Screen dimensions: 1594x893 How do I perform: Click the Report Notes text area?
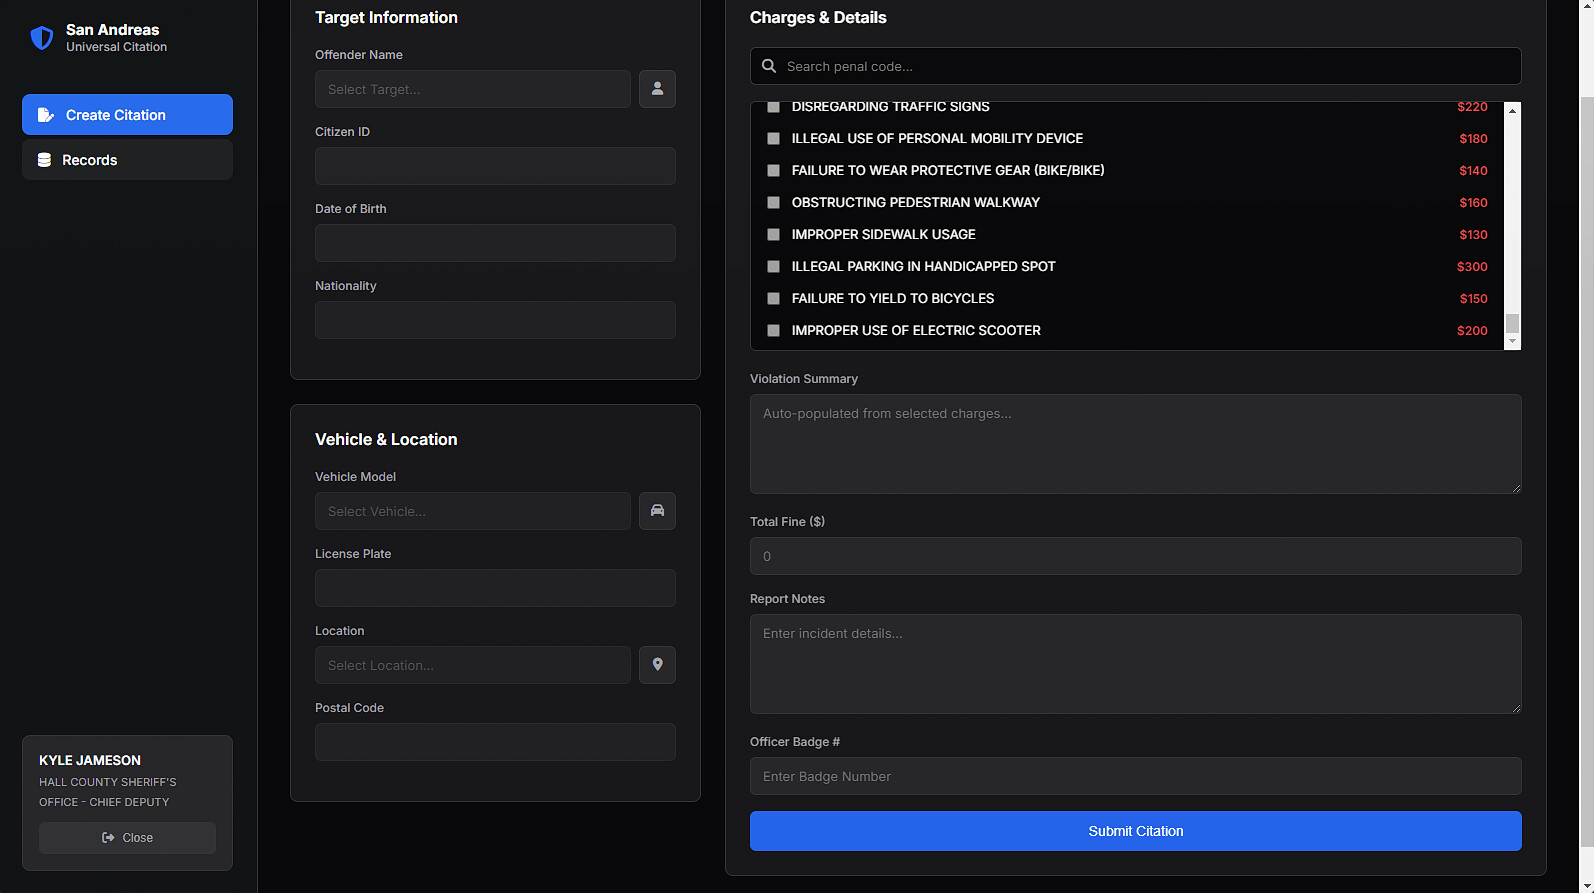pyautogui.click(x=1136, y=664)
